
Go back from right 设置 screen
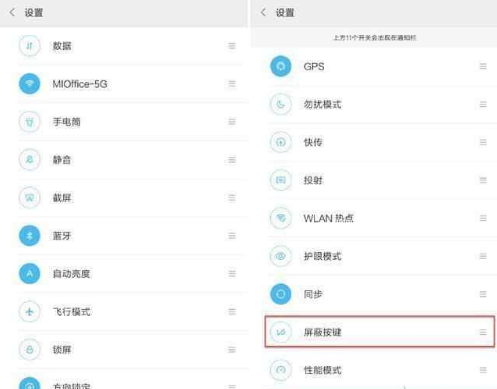[x=263, y=13]
